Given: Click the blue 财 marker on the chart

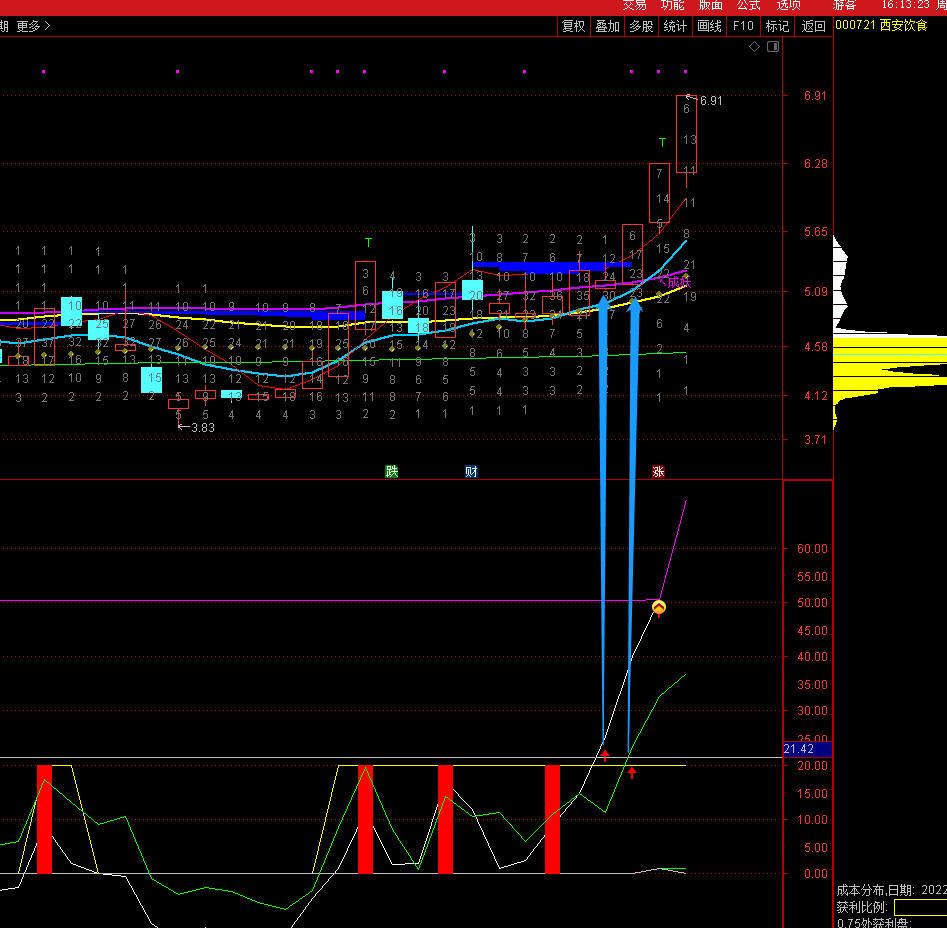Looking at the screenshot, I should 471,471.
